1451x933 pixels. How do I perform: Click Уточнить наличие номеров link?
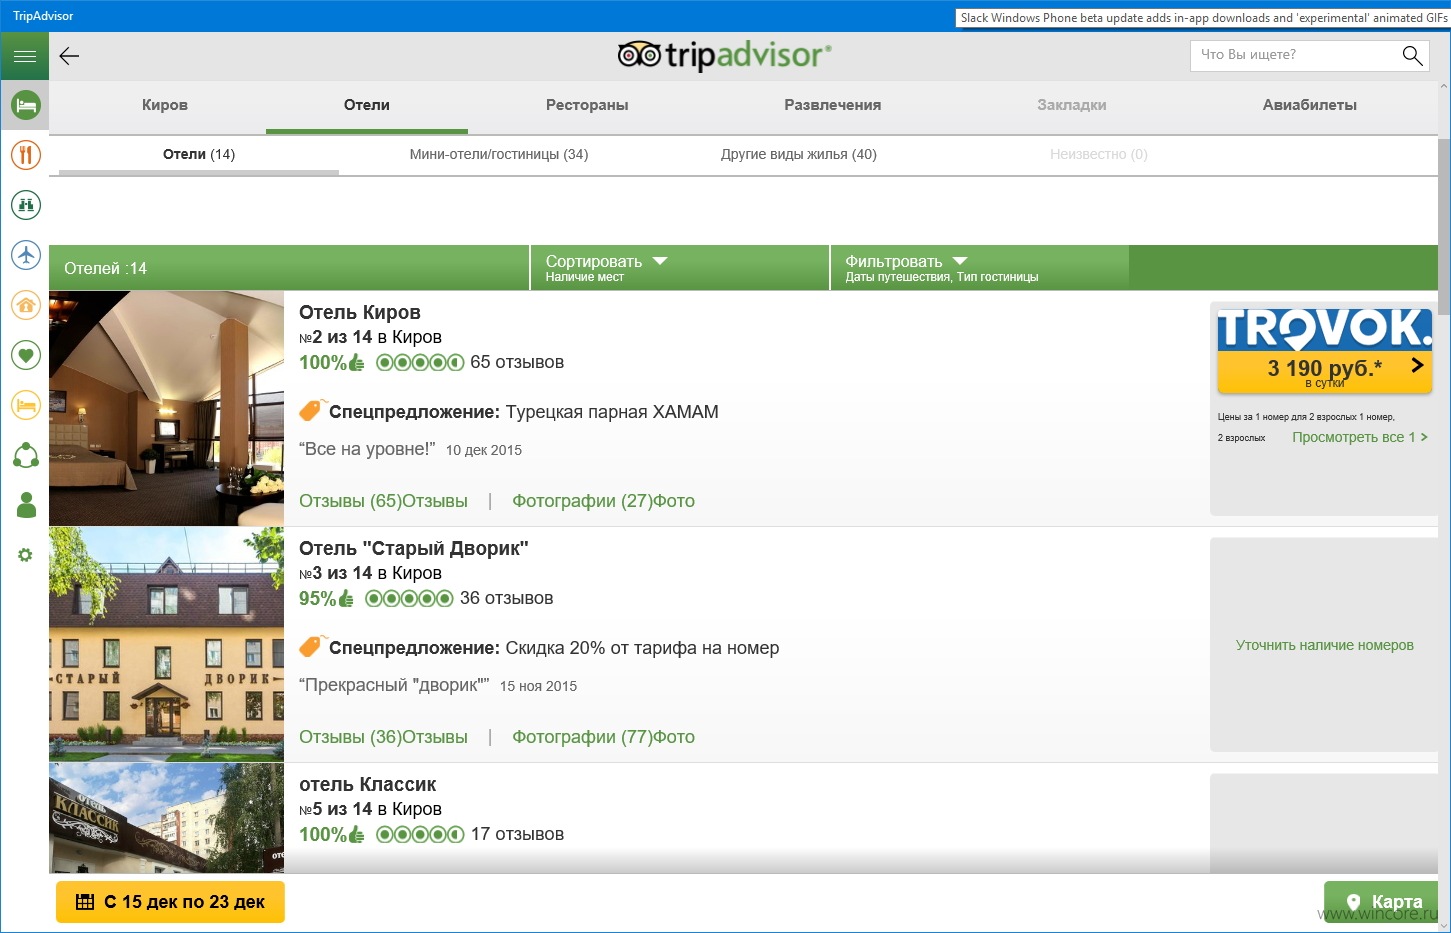point(1325,645)
